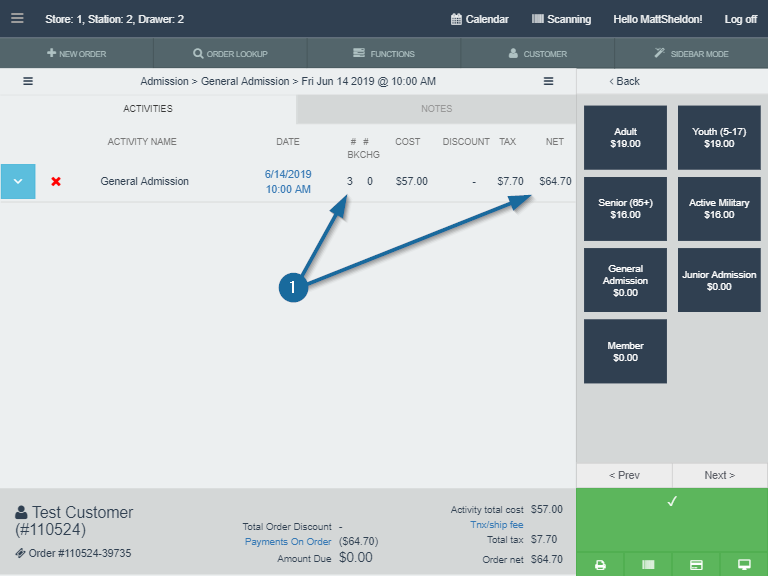Open the Tnx/ship fee link
768x576 pixels.
click(497, 525)
